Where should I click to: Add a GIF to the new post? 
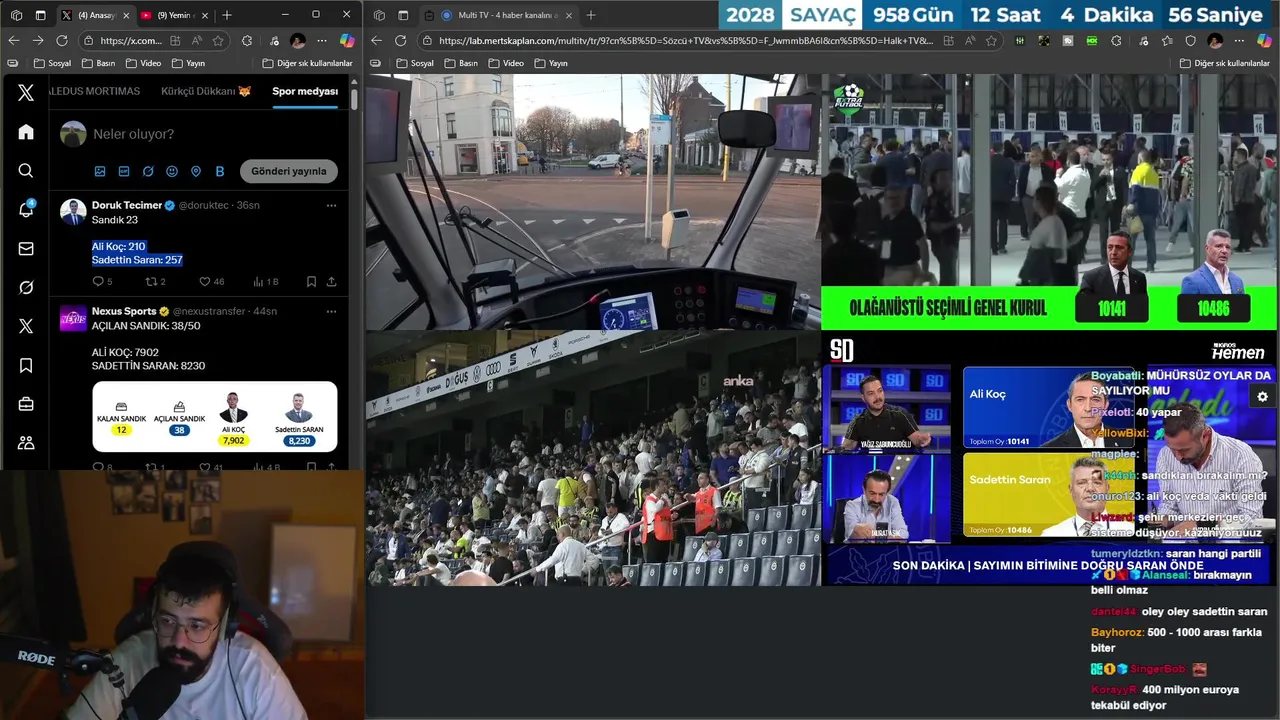tap(124, 171)
